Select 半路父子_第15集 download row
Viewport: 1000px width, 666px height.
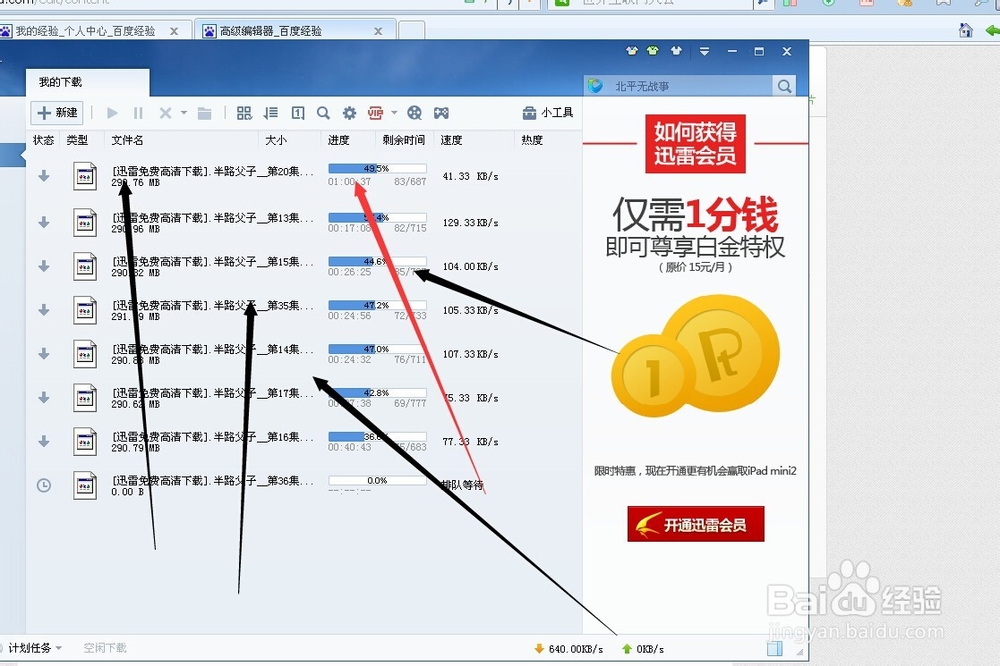[x=304, y=267]
